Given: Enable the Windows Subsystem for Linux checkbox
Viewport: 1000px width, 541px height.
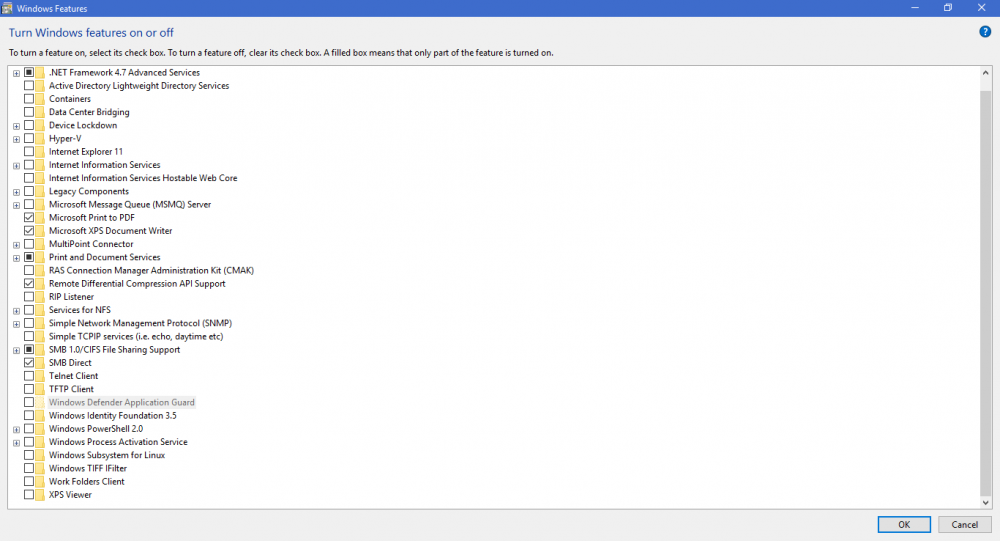Looking at the screenshot, I should point(29,455).
